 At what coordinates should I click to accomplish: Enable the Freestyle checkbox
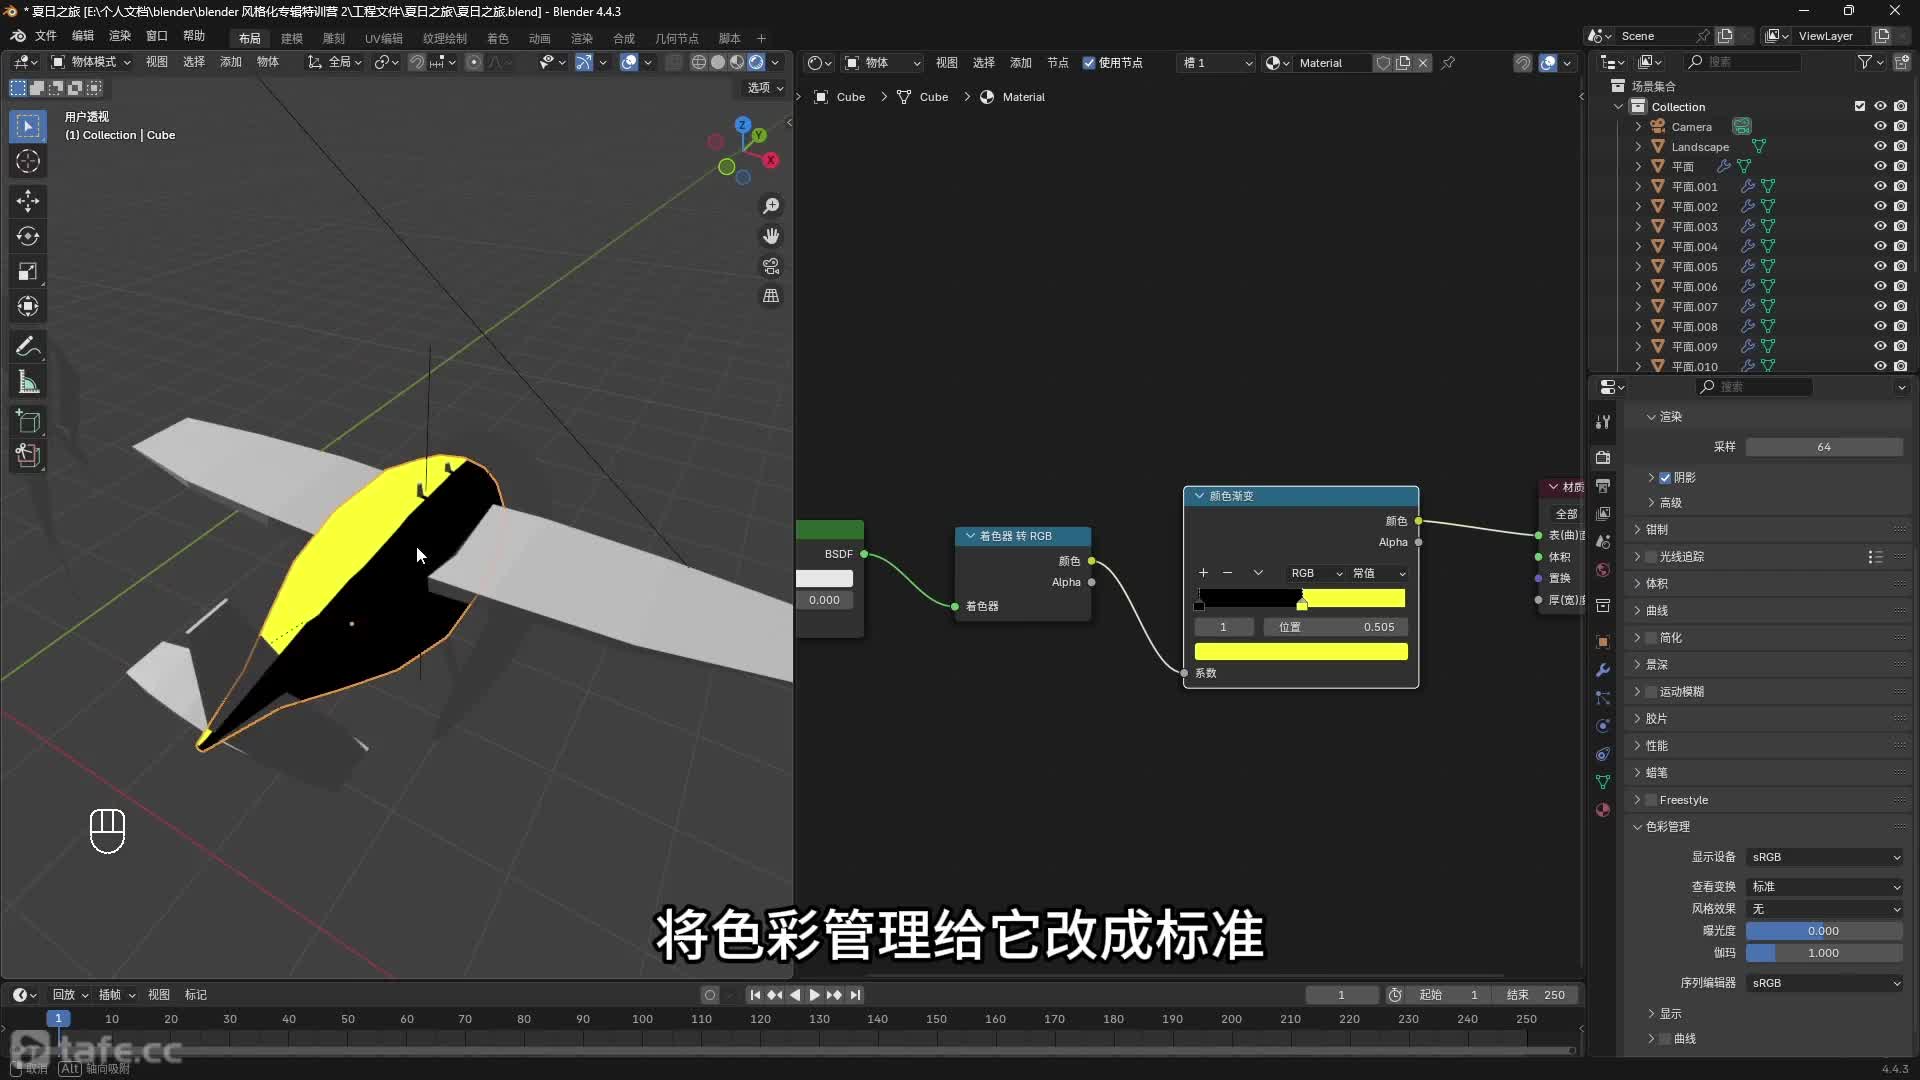(x=1651, y=800)
